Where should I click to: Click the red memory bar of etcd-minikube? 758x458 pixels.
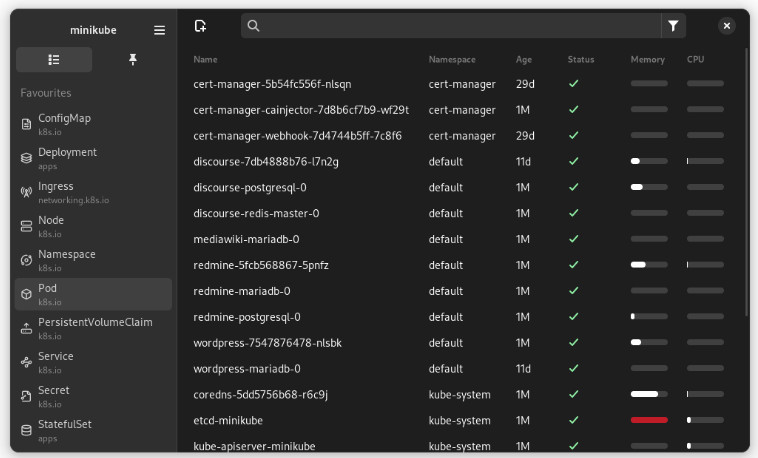(649, 420)
